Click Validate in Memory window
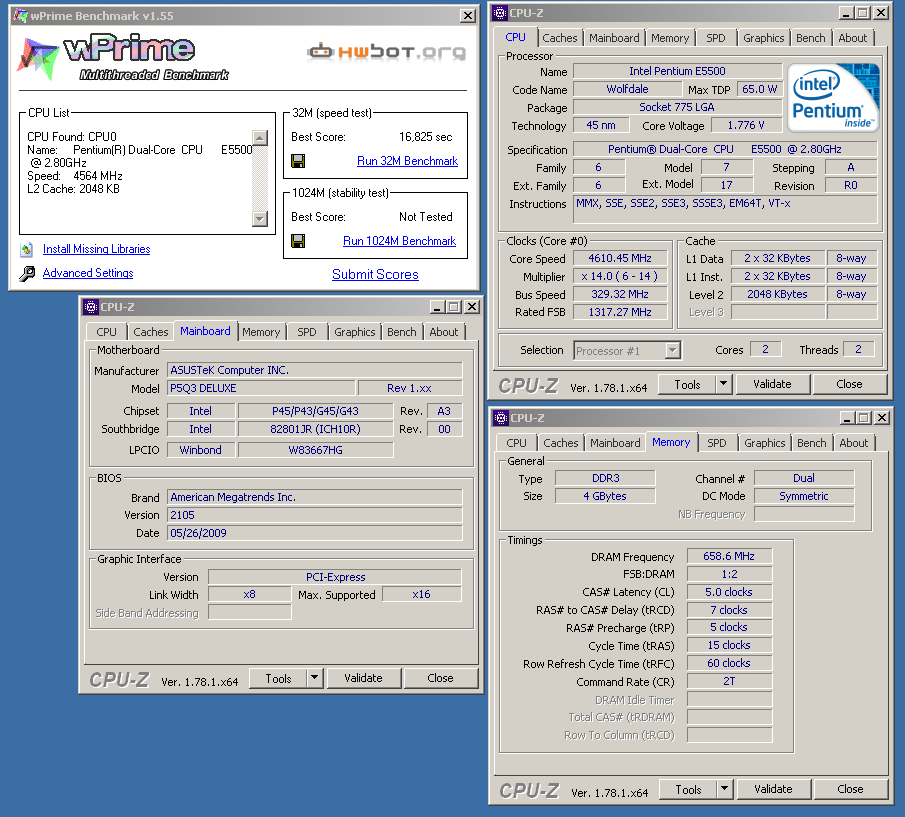This screenshot has width=905, height=817. [773, 789]
